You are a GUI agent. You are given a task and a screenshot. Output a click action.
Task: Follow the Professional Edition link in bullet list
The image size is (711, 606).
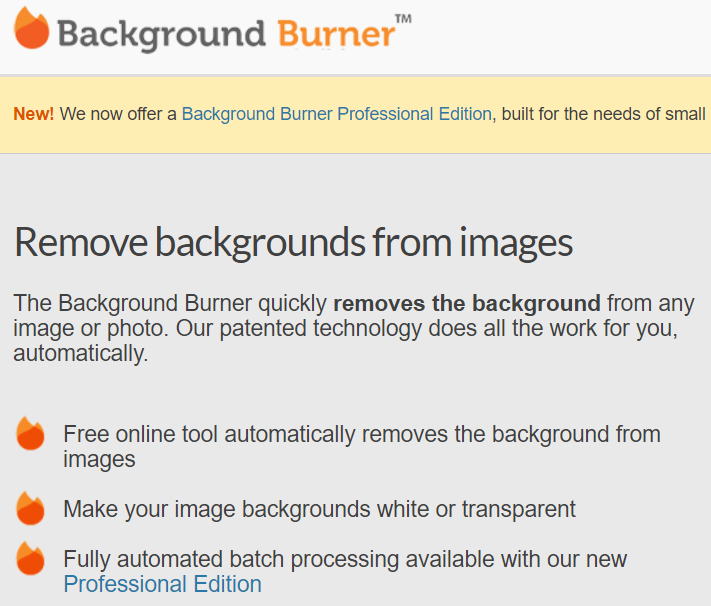pyautogui.click(x=162, y=584)
